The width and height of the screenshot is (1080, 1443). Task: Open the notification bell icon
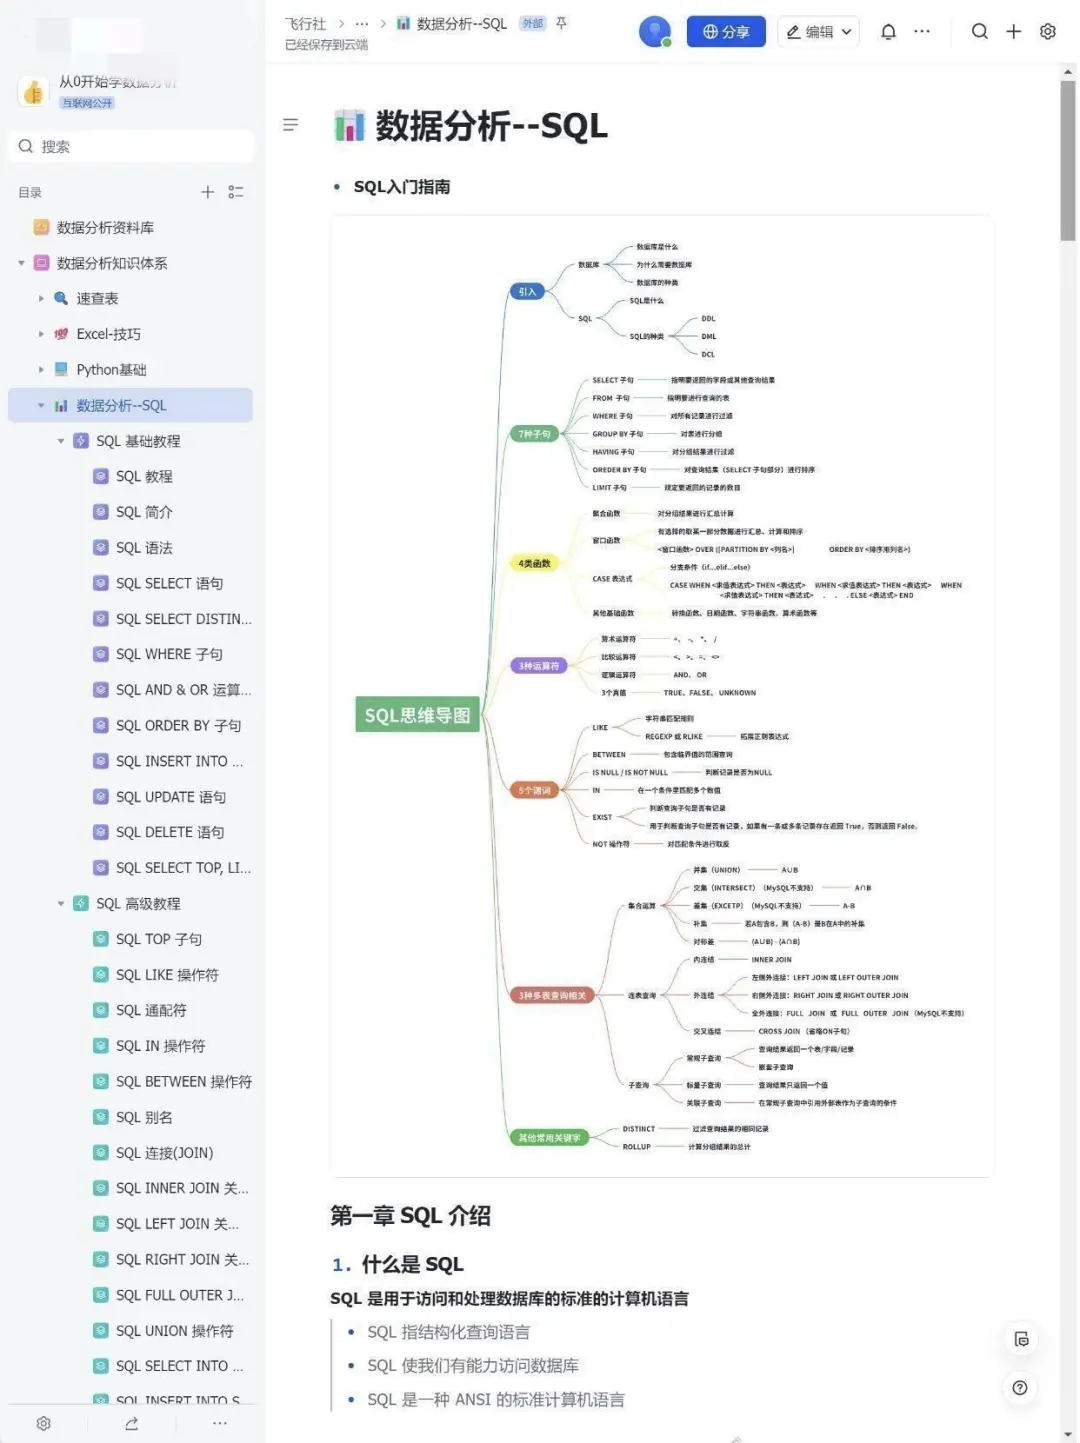[888, 31]
